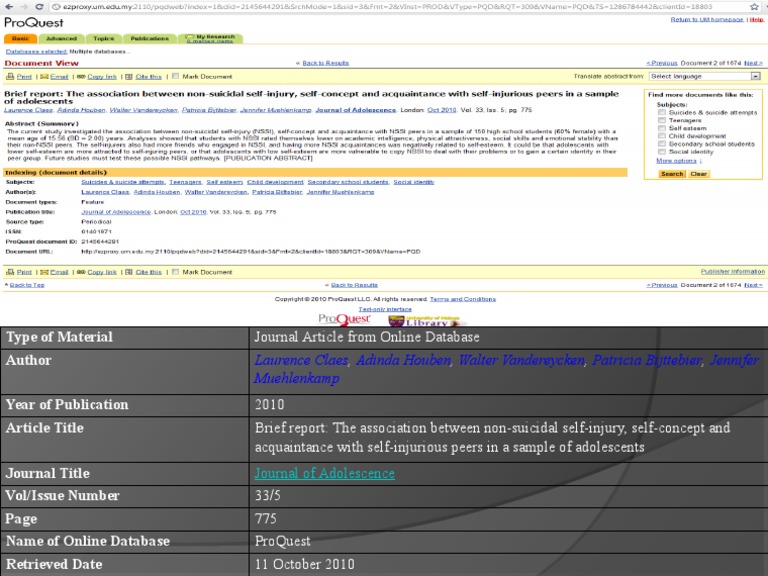Click the Return to UM homepage link
Image resolution: width=768 pixels, height=576 pixels.
coord(707,20)
